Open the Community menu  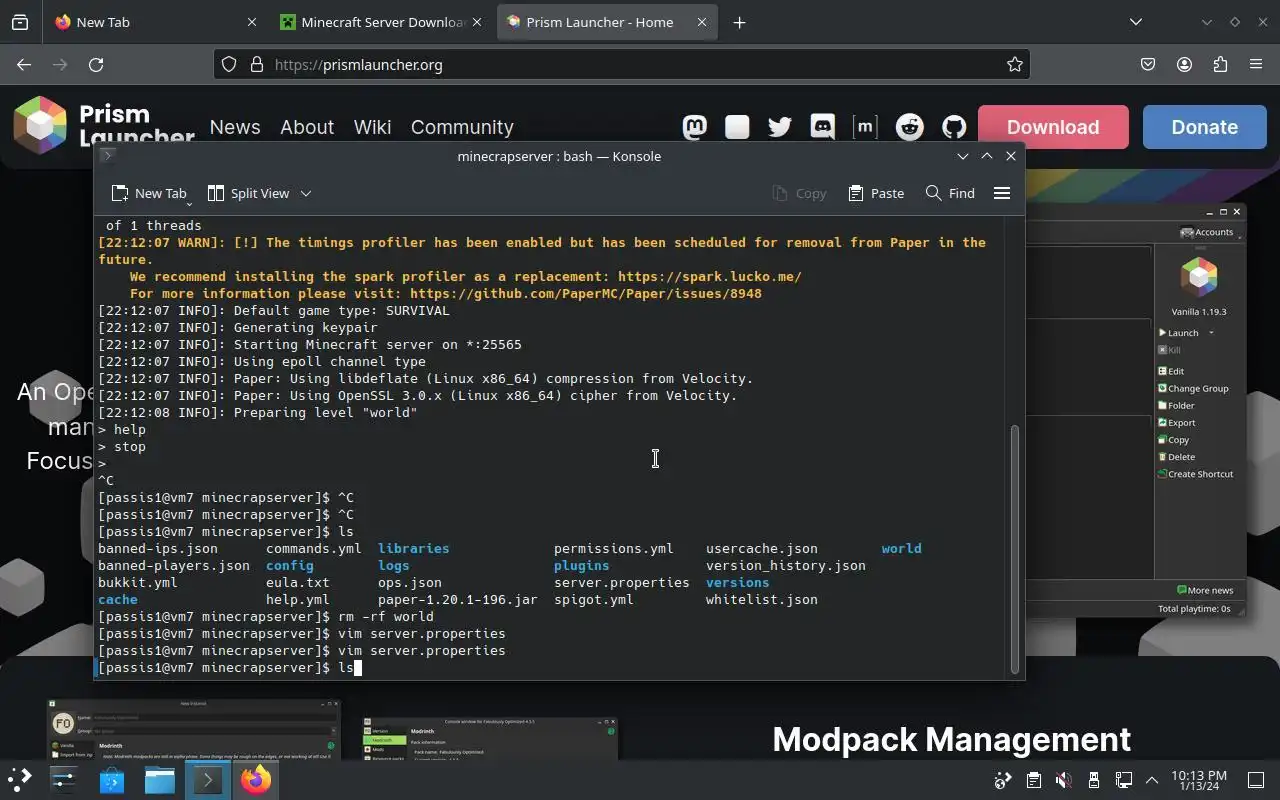click(x=462, y=127)
